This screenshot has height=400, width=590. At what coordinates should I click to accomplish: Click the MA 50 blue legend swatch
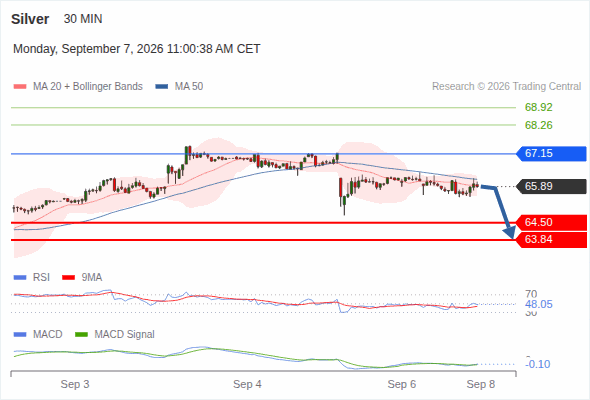coord(162,87)
